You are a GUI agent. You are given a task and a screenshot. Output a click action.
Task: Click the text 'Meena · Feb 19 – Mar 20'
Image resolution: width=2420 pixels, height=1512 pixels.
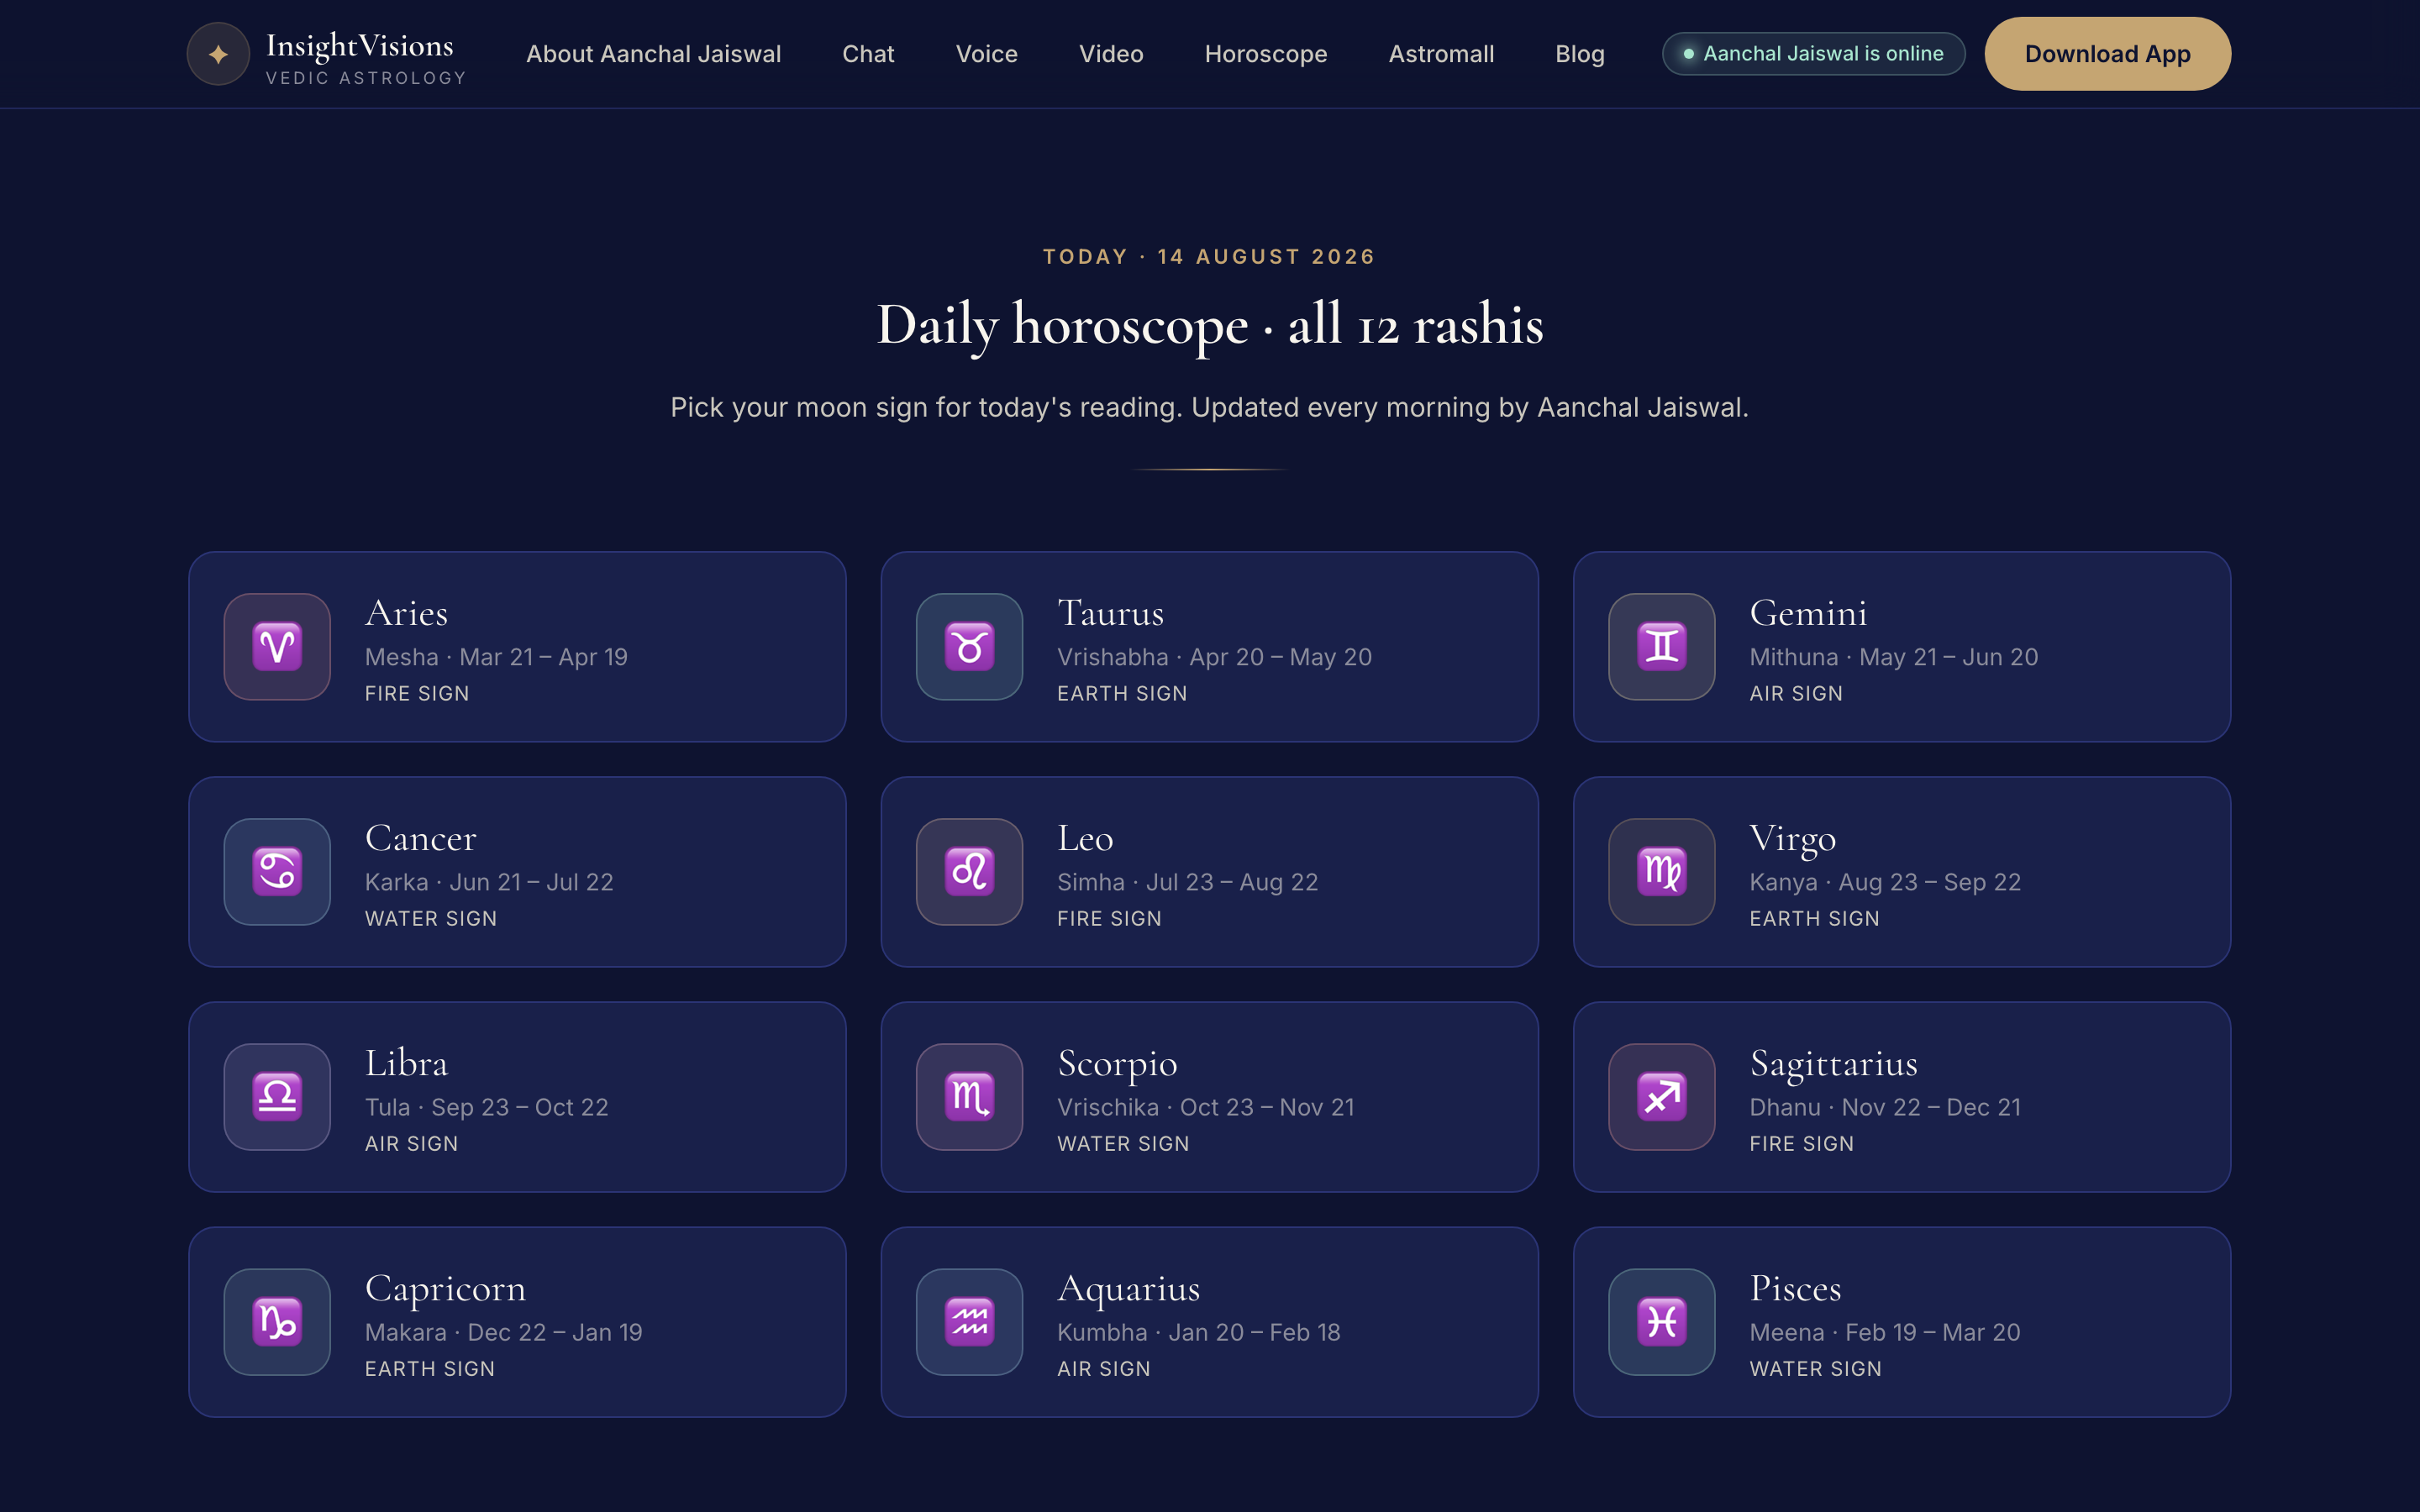[x=1885, y=1332]
